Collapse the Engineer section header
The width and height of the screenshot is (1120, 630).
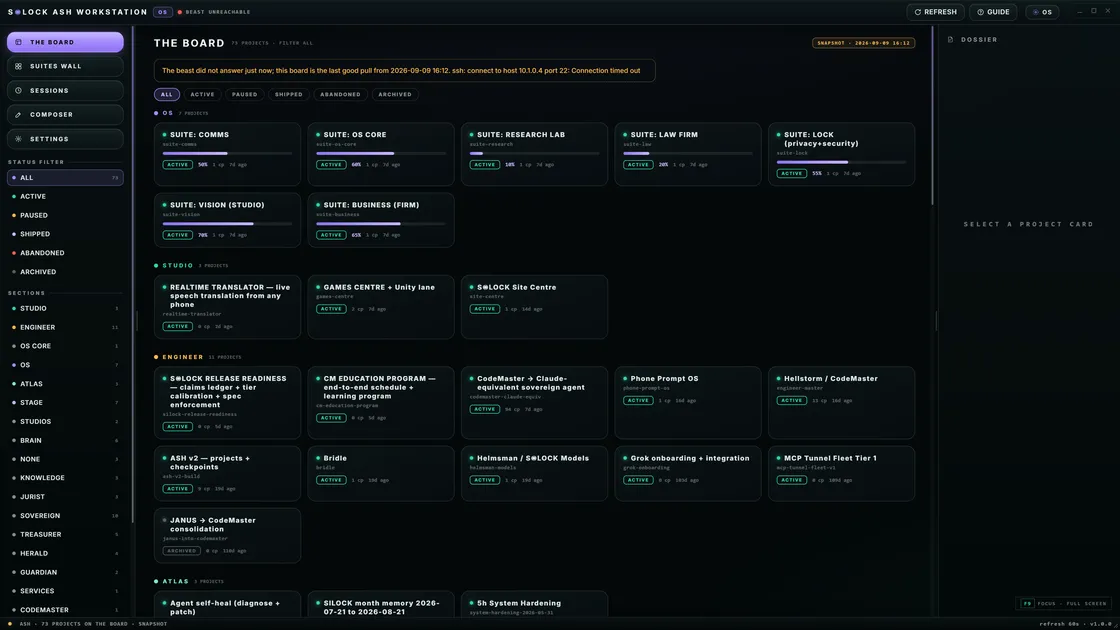pyautogui.click(x=198, y=357)
